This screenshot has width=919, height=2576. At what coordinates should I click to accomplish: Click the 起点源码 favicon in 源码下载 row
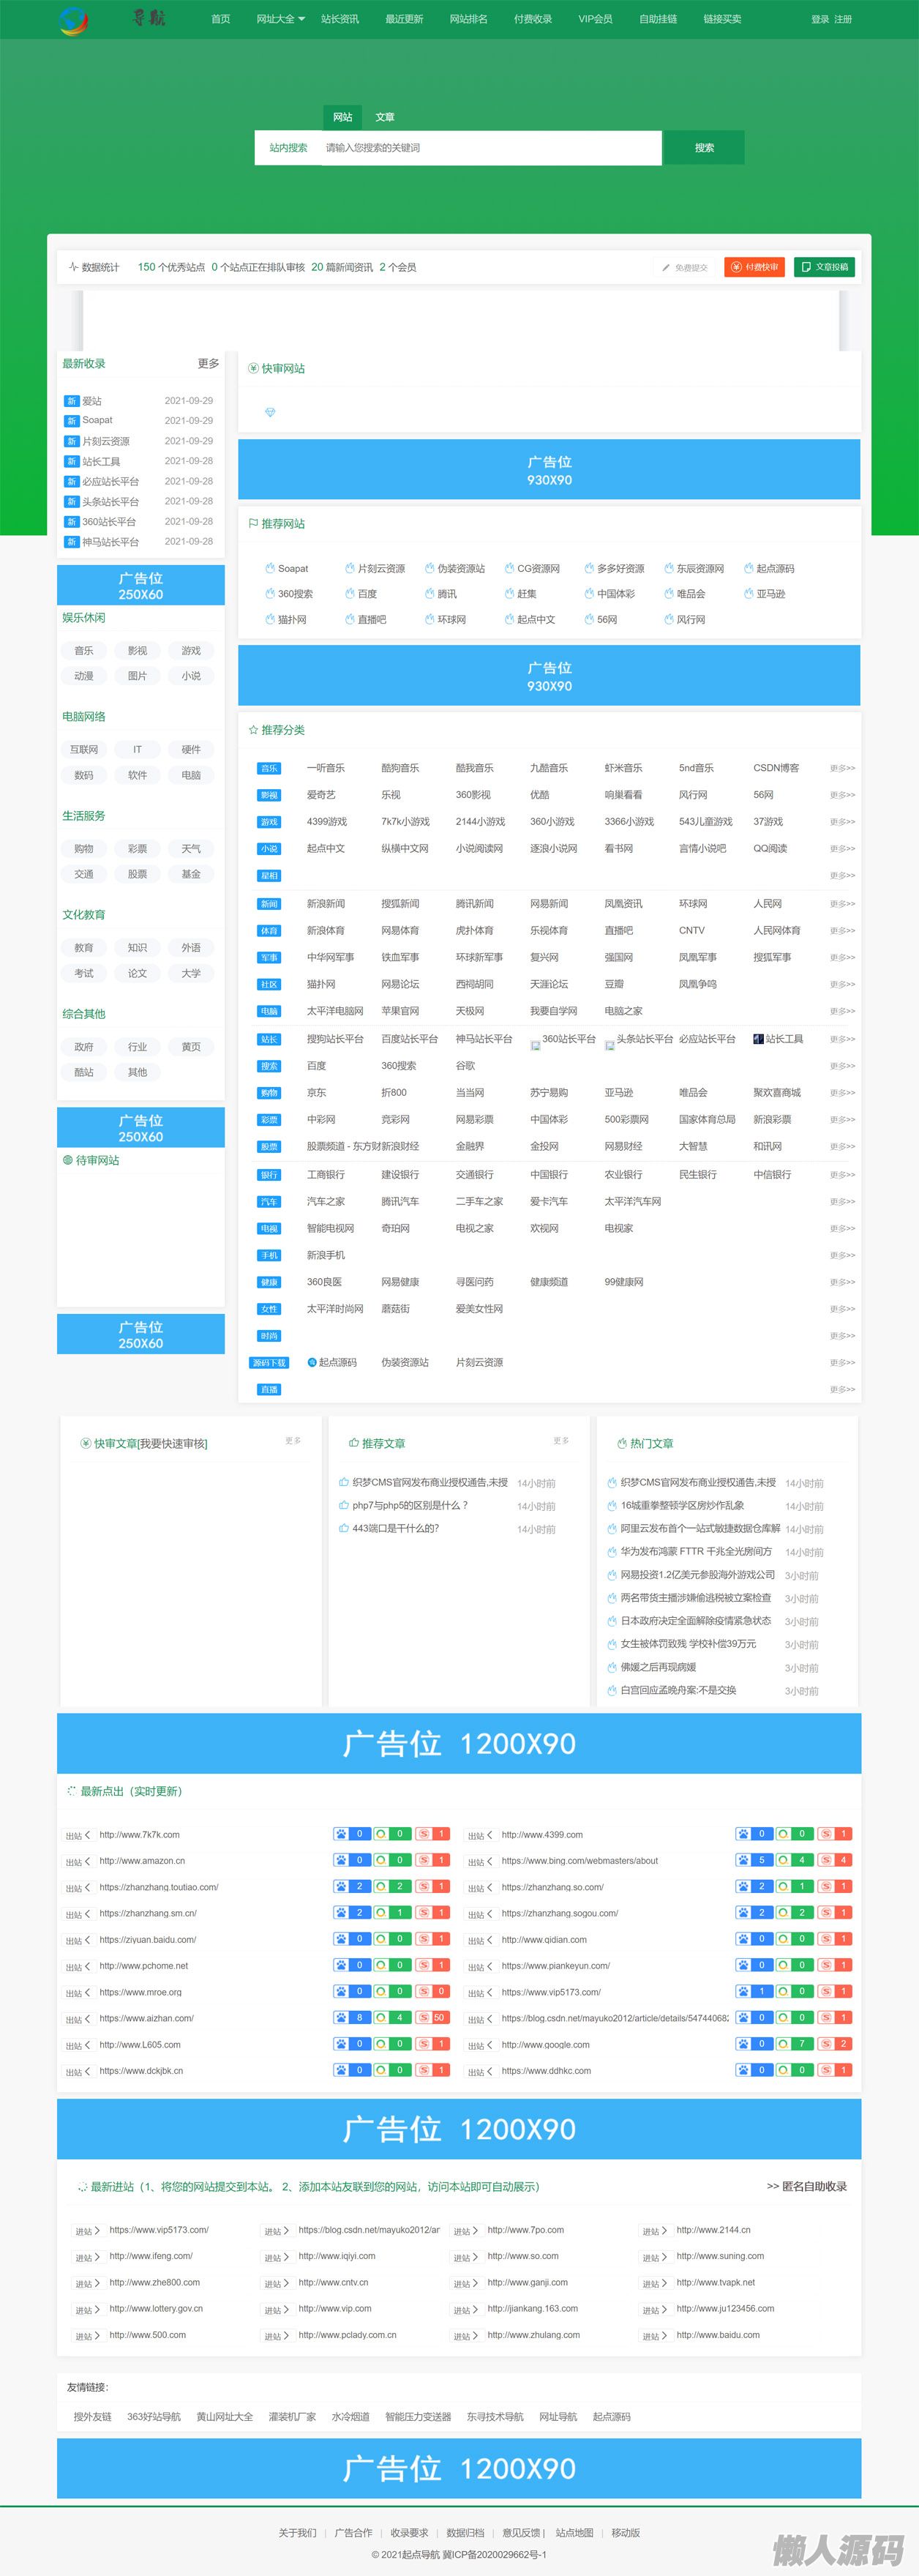pos(312,1362)
